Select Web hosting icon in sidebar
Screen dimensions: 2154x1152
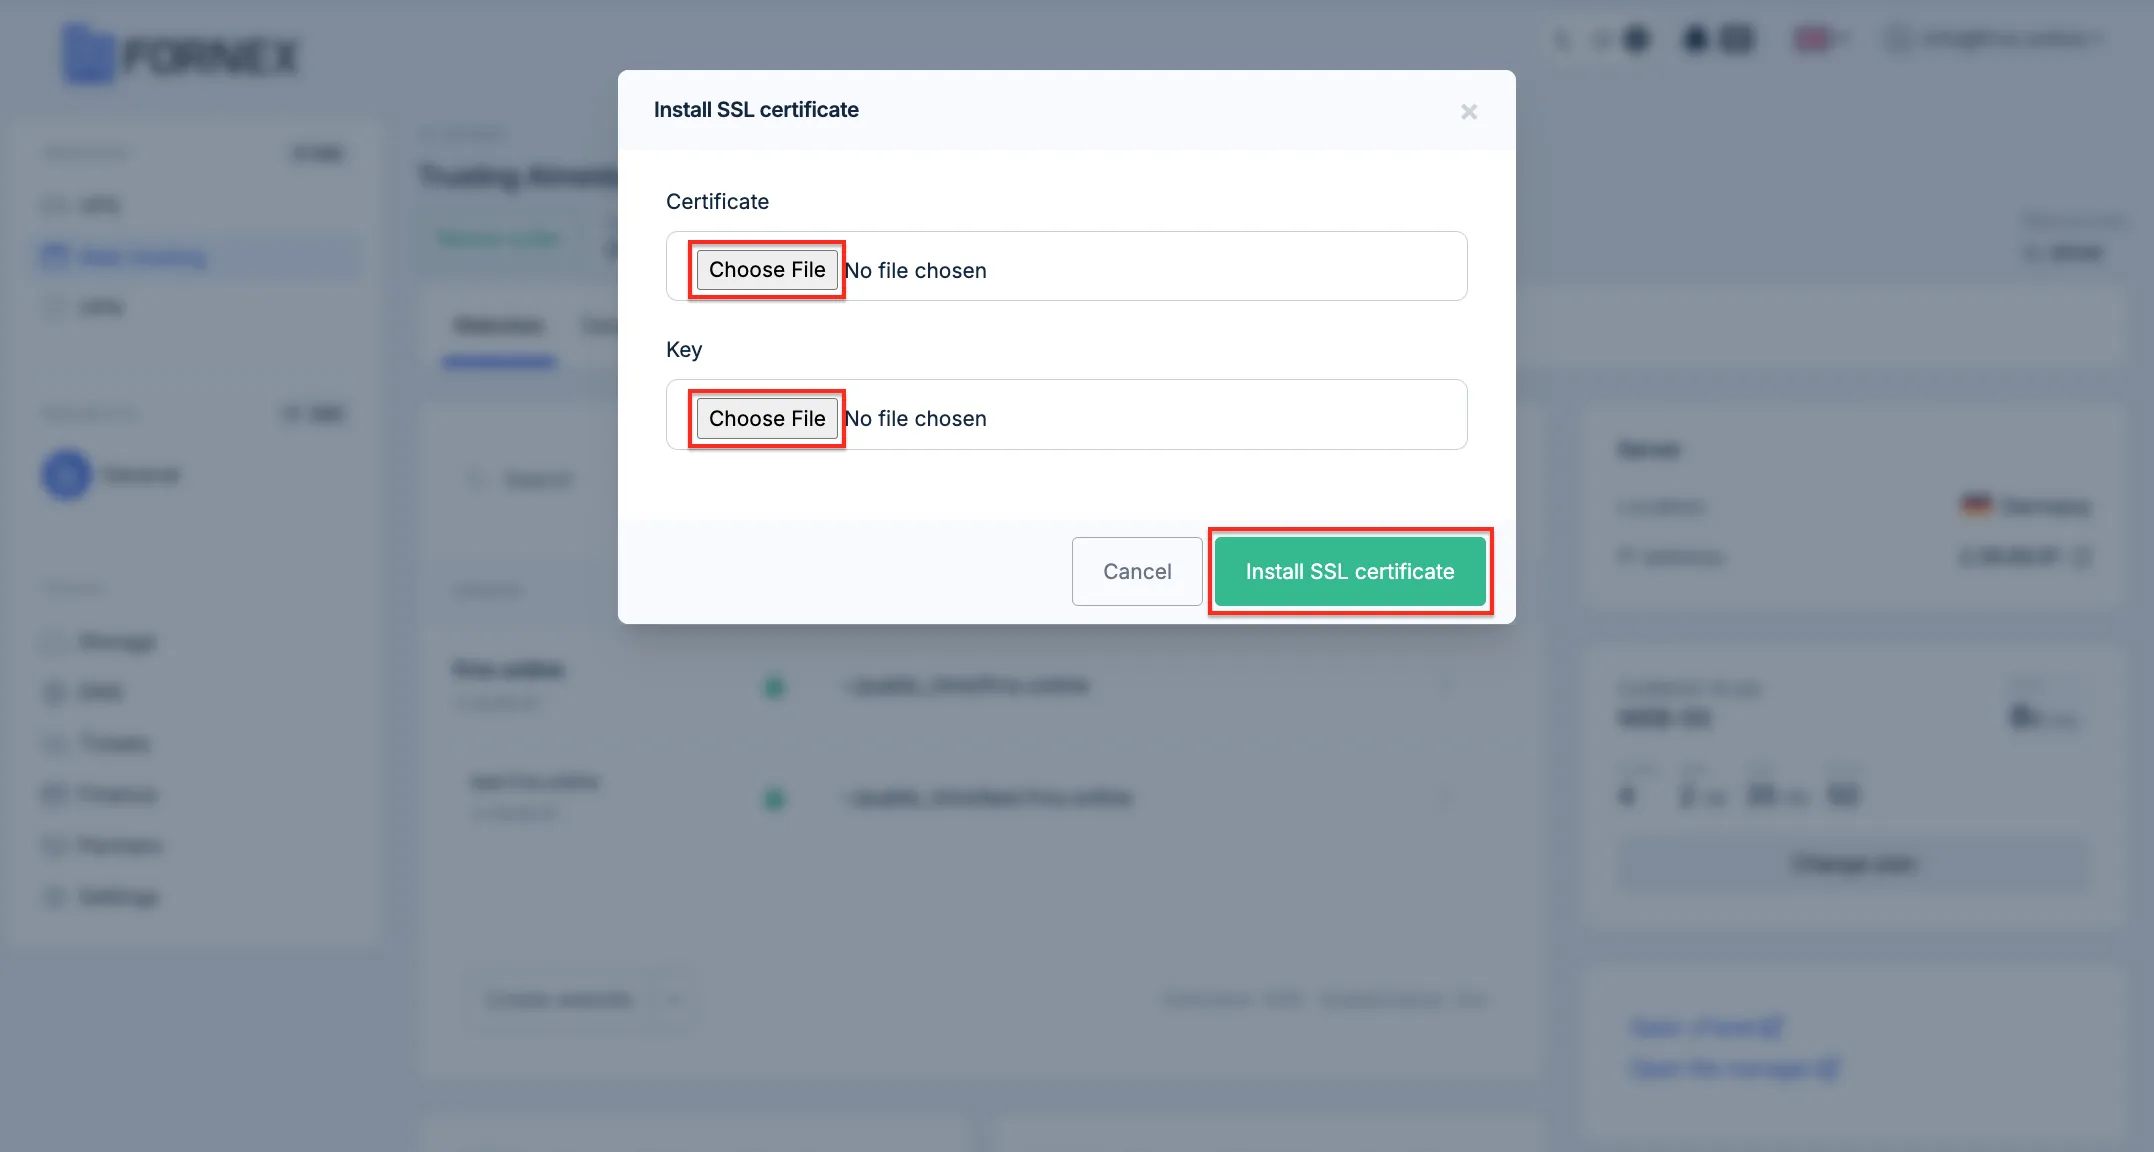click(54, 257)
